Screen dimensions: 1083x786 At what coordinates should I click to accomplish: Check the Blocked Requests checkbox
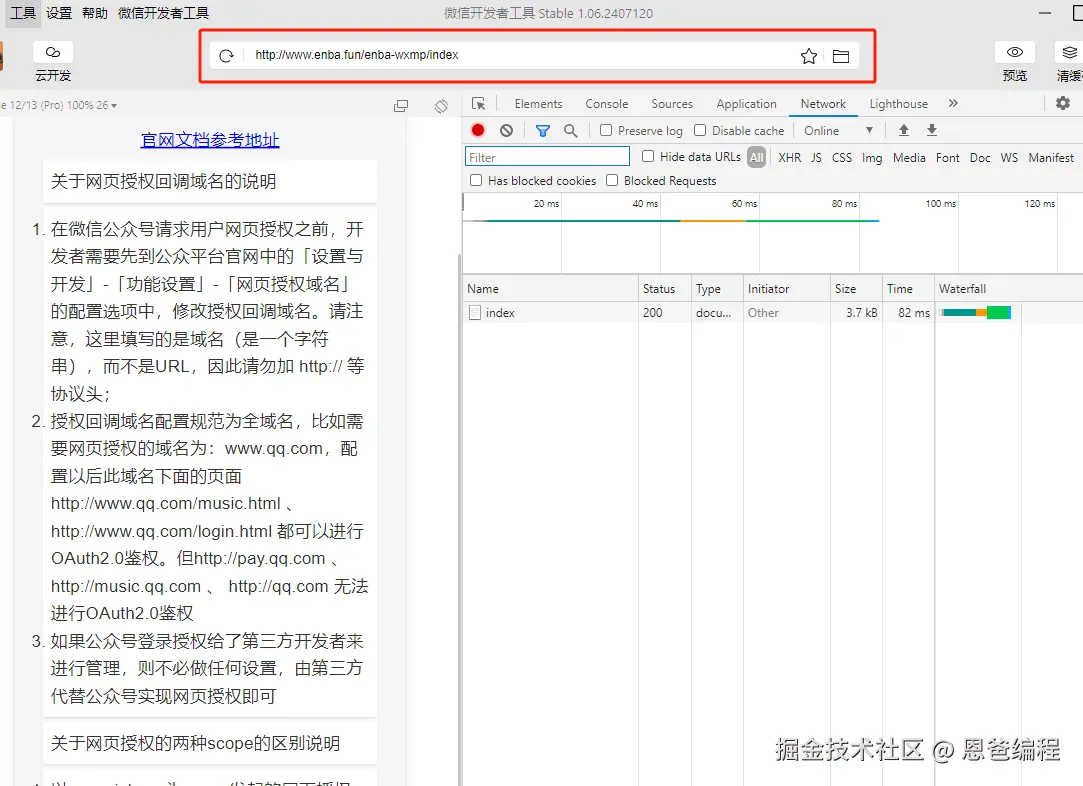pyautogui.click(x=613, y=180)
